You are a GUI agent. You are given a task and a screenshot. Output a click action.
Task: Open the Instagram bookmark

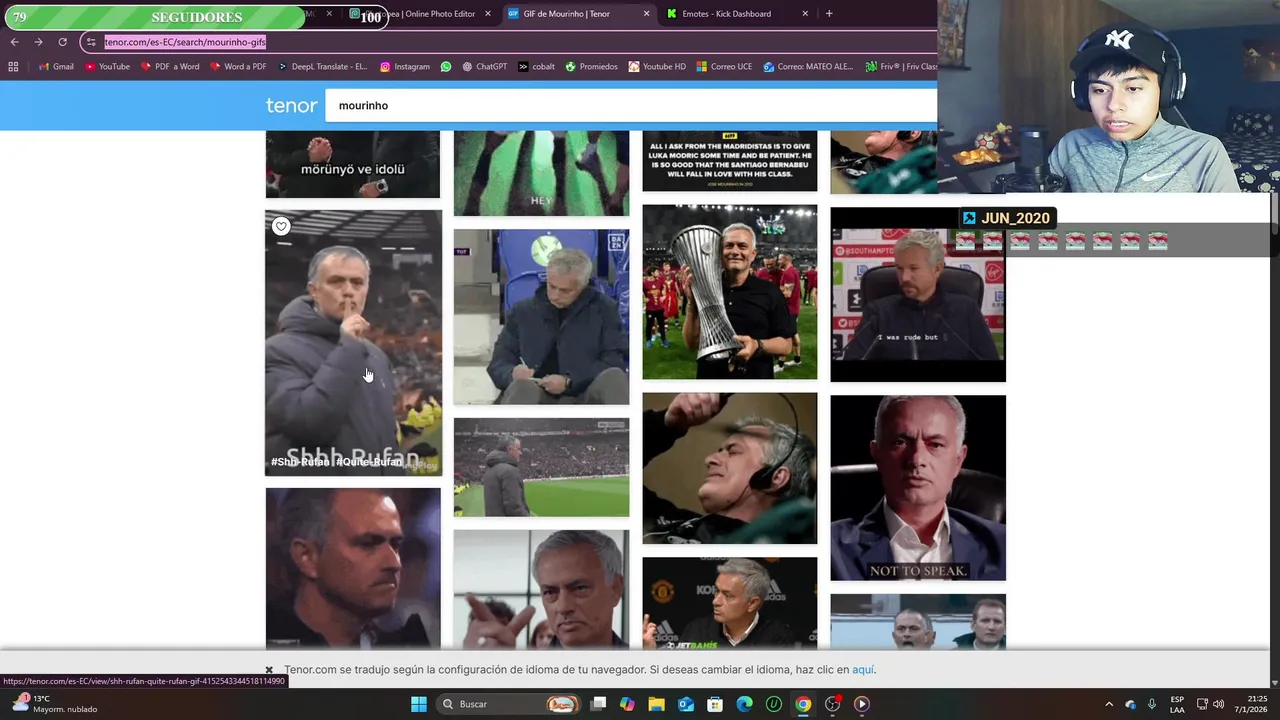tap(405, 67)
